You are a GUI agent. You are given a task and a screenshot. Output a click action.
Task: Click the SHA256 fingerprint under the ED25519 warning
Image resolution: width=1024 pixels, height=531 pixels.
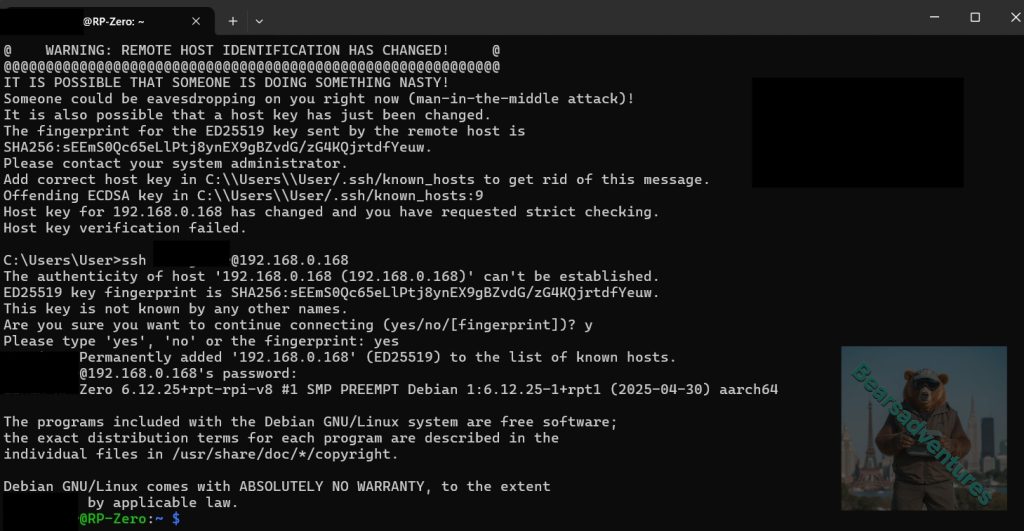(218, 147)
